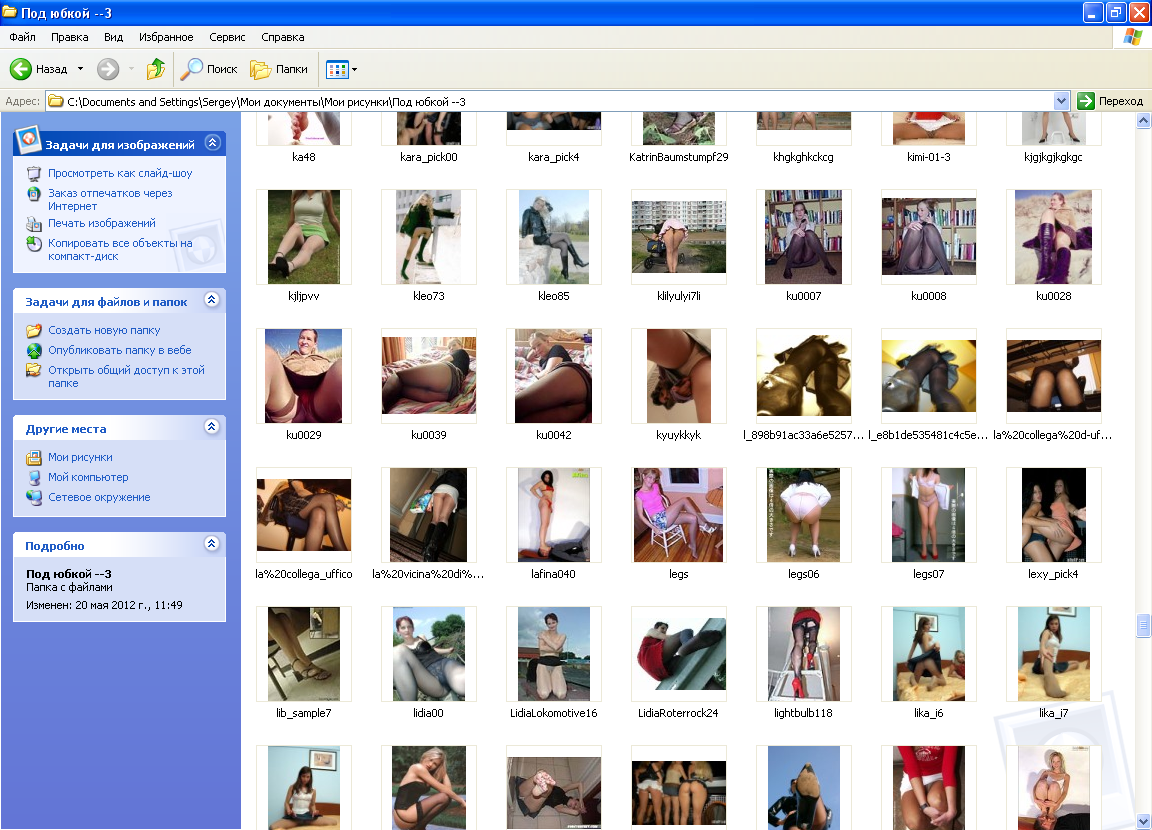Viewport: 1152px width, 830px height.
Task: Click the file name ku0029
Action: (x=304, y=435)
